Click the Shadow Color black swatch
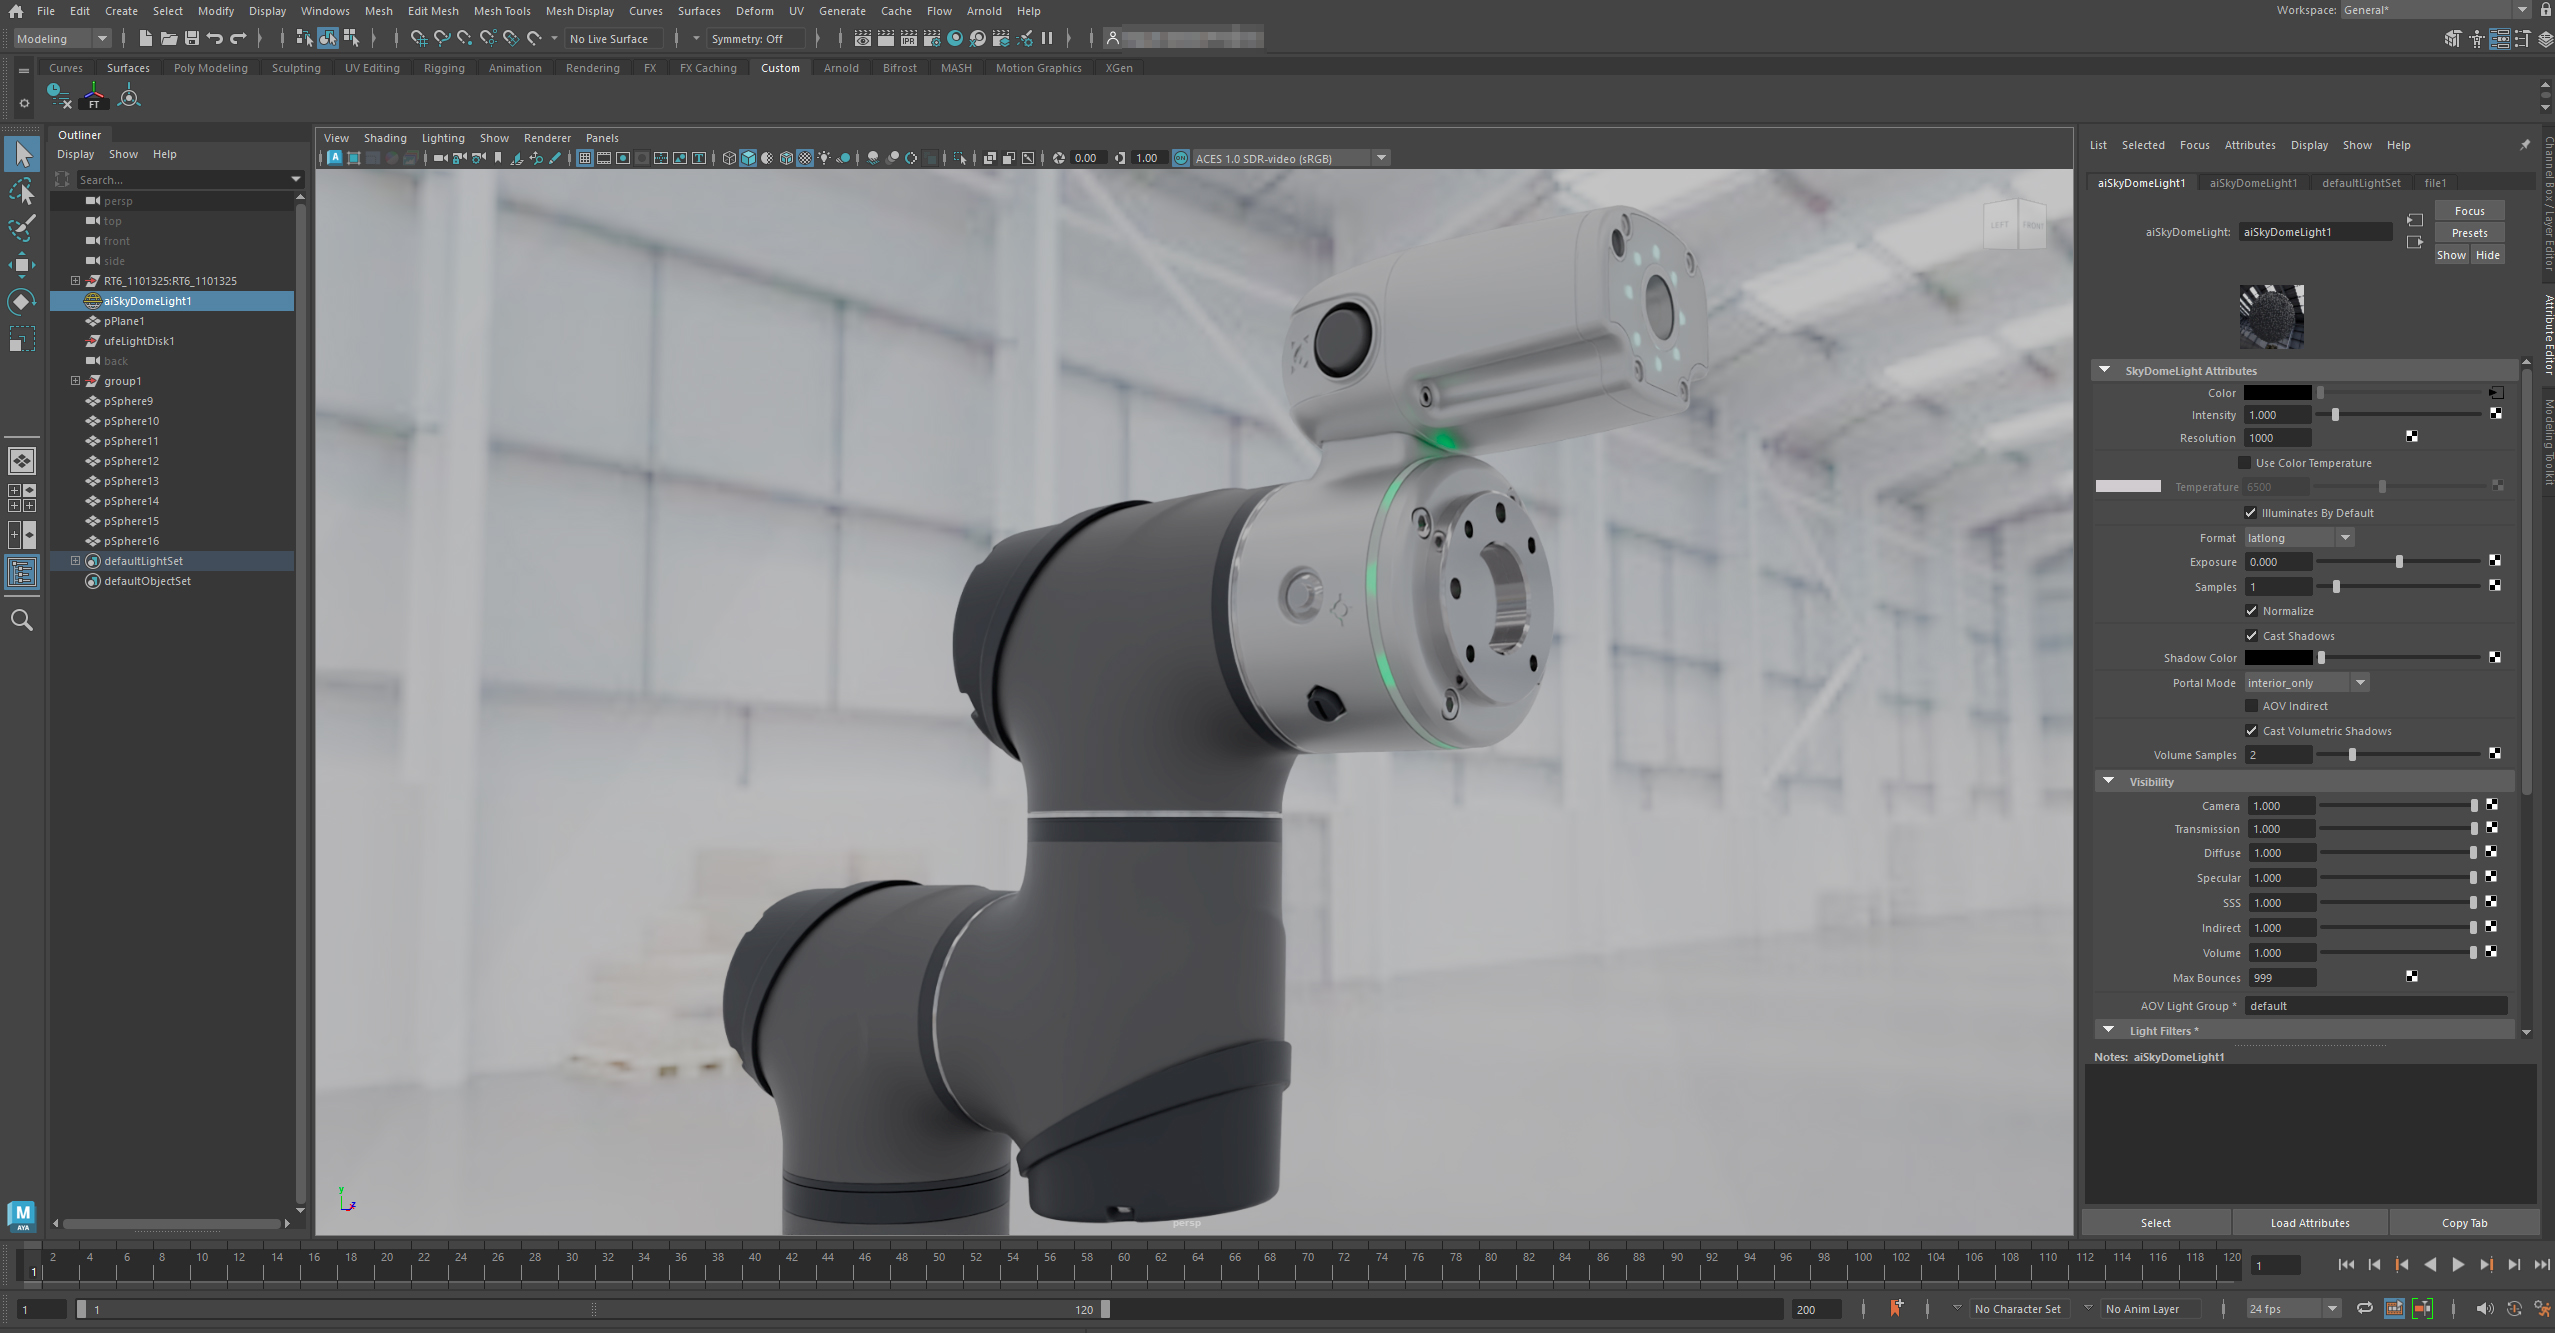Viewport: 2555px width, 1333px height. click(x=2277, y=658)
